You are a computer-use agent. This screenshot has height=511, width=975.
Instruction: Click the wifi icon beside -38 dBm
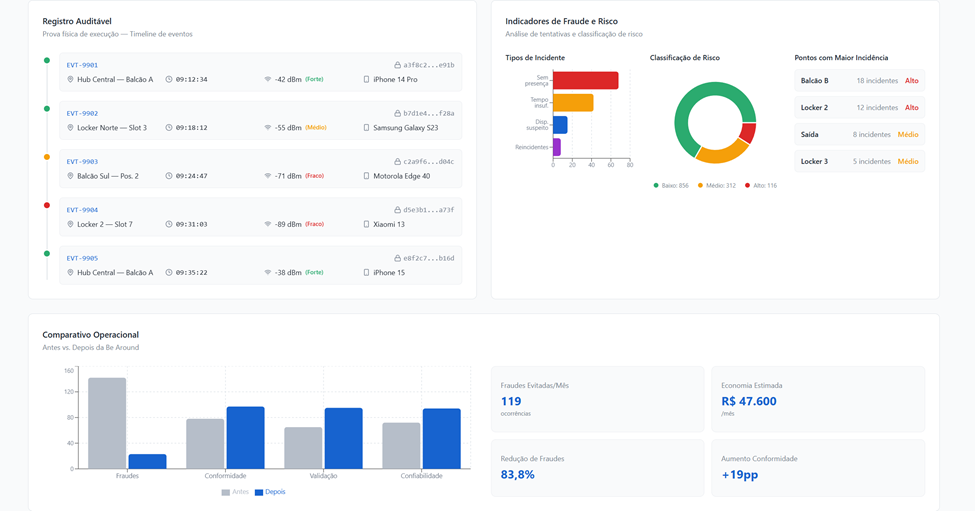(268, 272)
